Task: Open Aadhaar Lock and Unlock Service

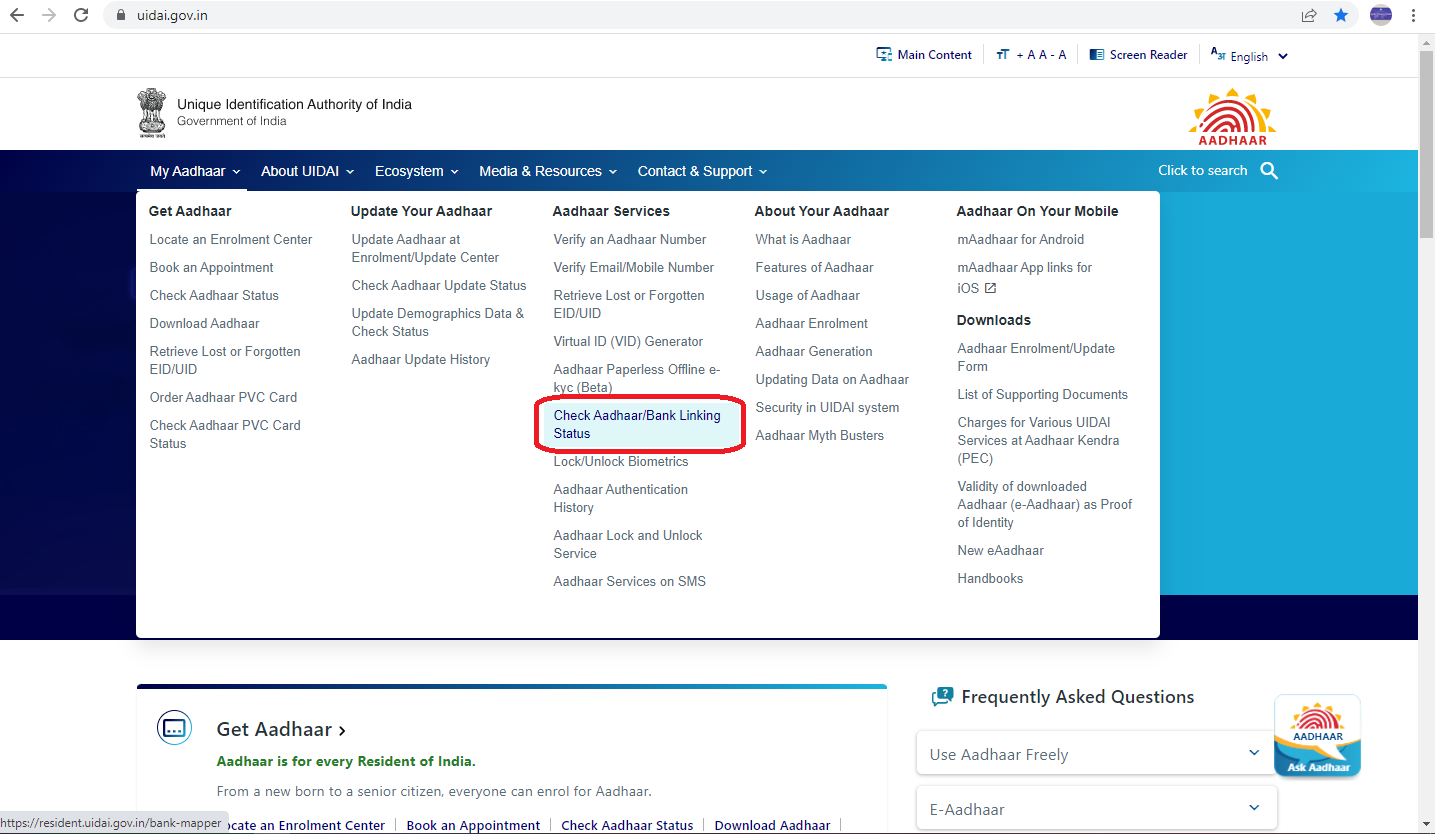Action: 628,545
